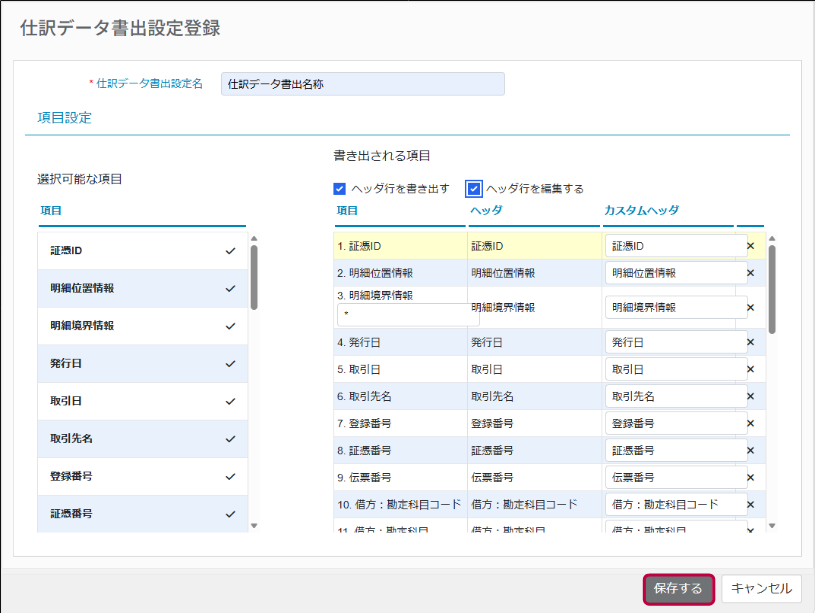Screen dimensions: 815x613
Task: Remove the 10. 借方：勘定科目コード row with X
Action: 751,504
